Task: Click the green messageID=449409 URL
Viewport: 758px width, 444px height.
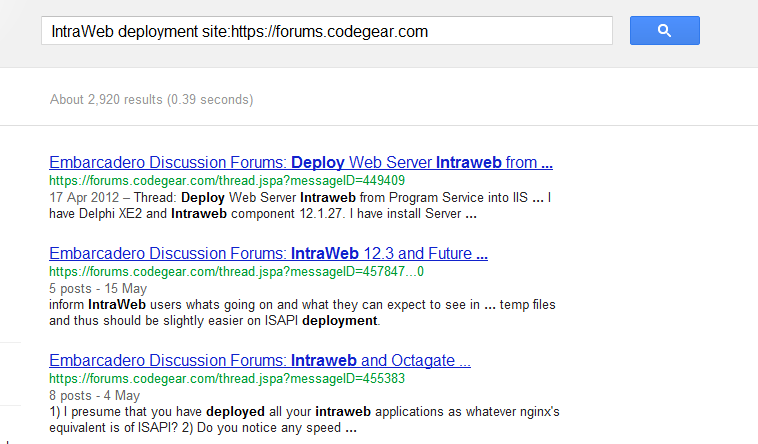Action: (x=227, y=180)
